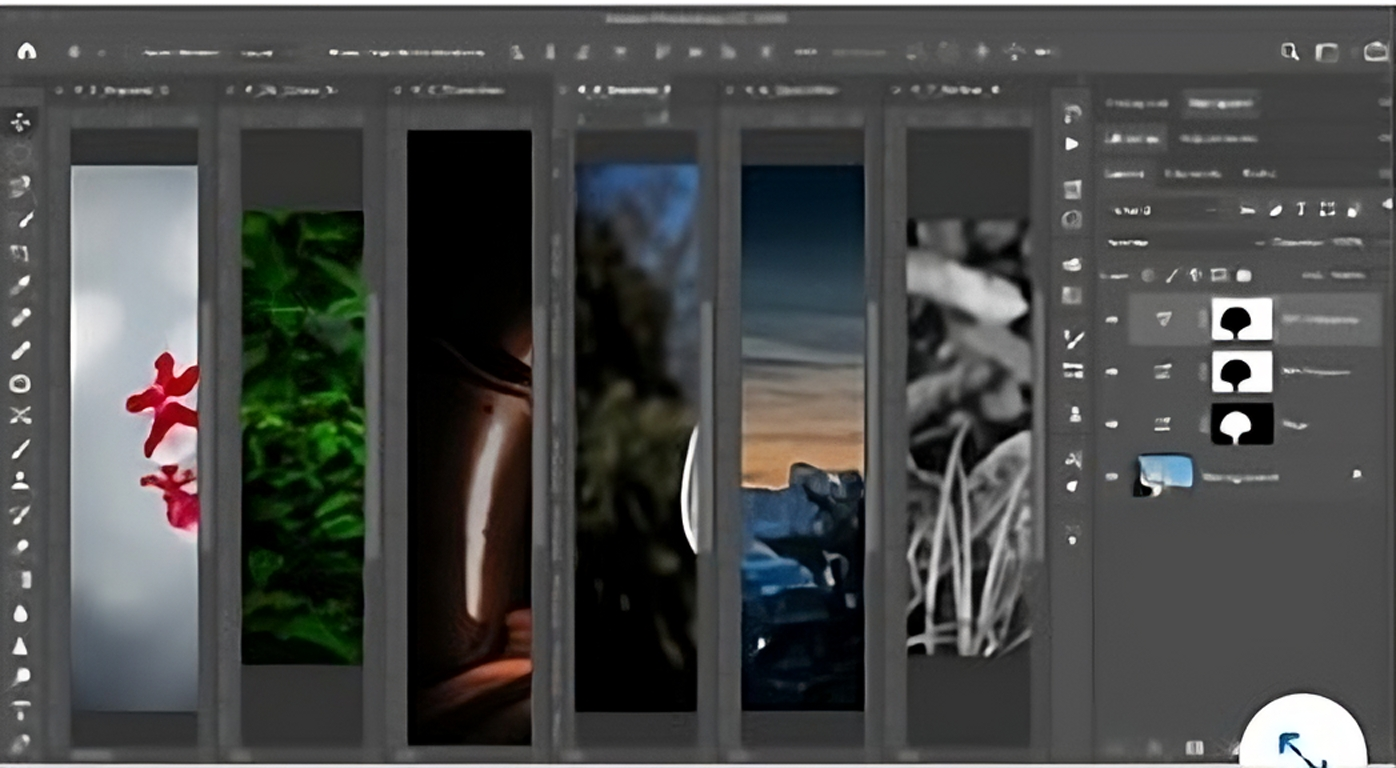The width and height of the screenshot is (1396, 768).
Task: Toggle Lock All padlock in the Layers lock row
Action: point(1244,274)
